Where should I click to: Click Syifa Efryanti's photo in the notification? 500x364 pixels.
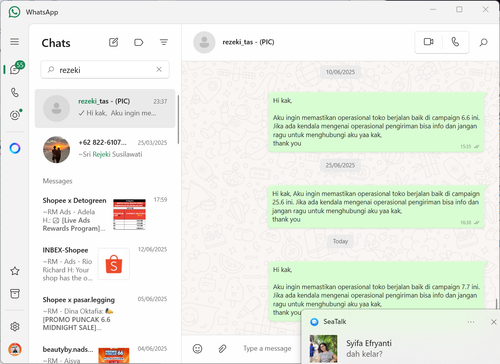click(323, 349)
